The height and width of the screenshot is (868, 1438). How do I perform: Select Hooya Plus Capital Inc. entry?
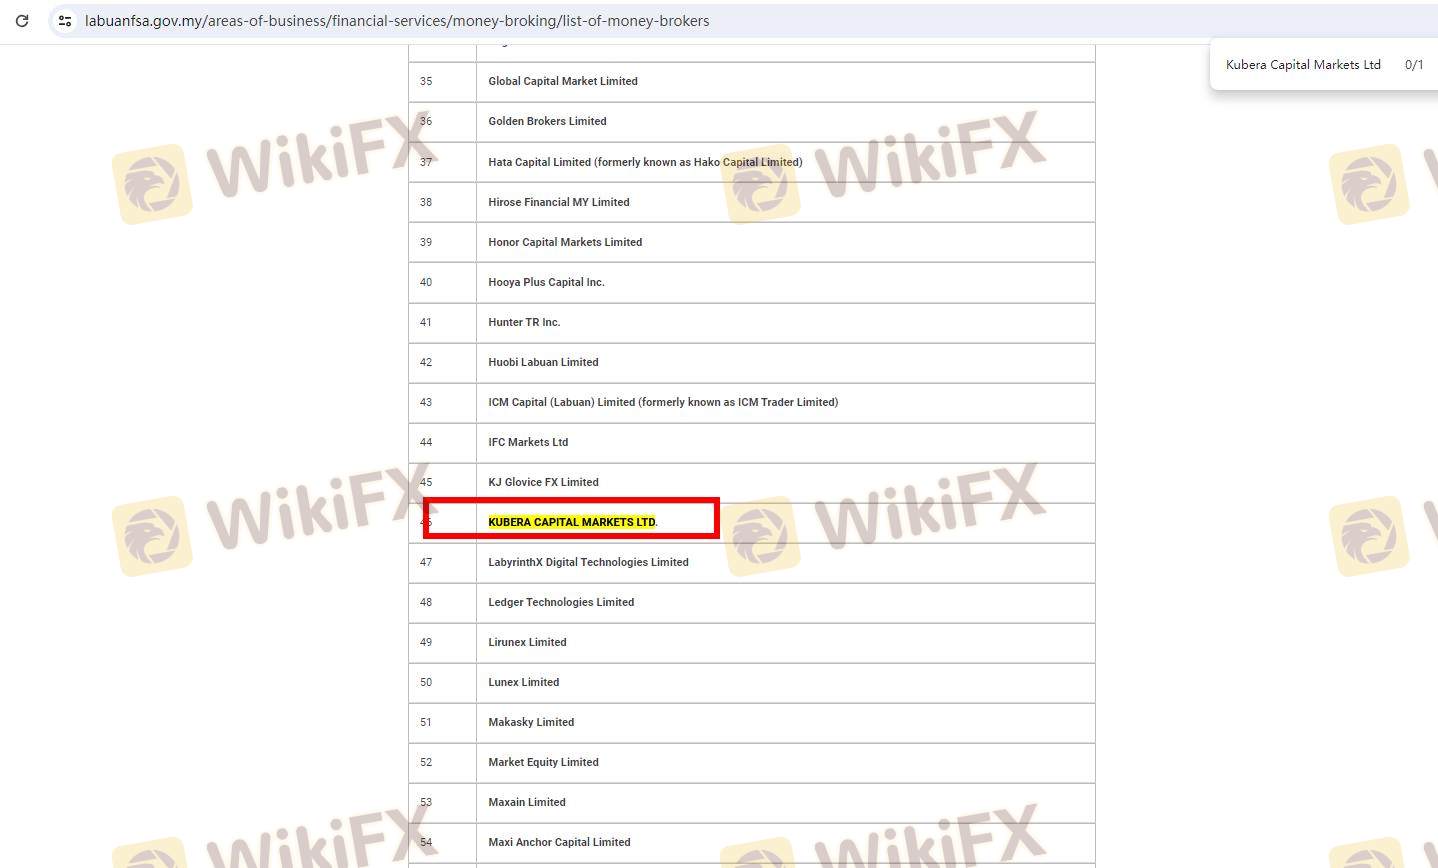[546, 282]
